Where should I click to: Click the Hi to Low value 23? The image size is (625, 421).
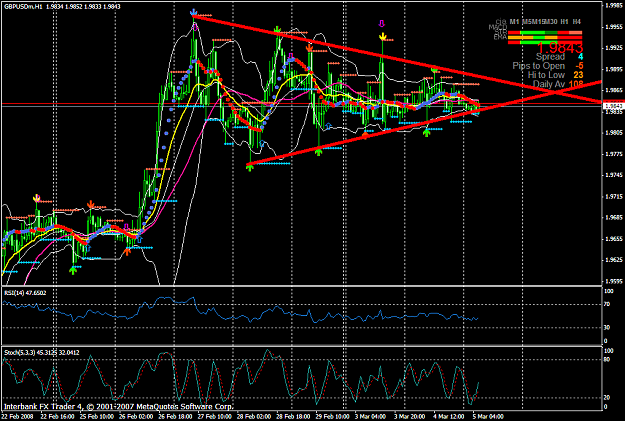click(x=578, y=75)
